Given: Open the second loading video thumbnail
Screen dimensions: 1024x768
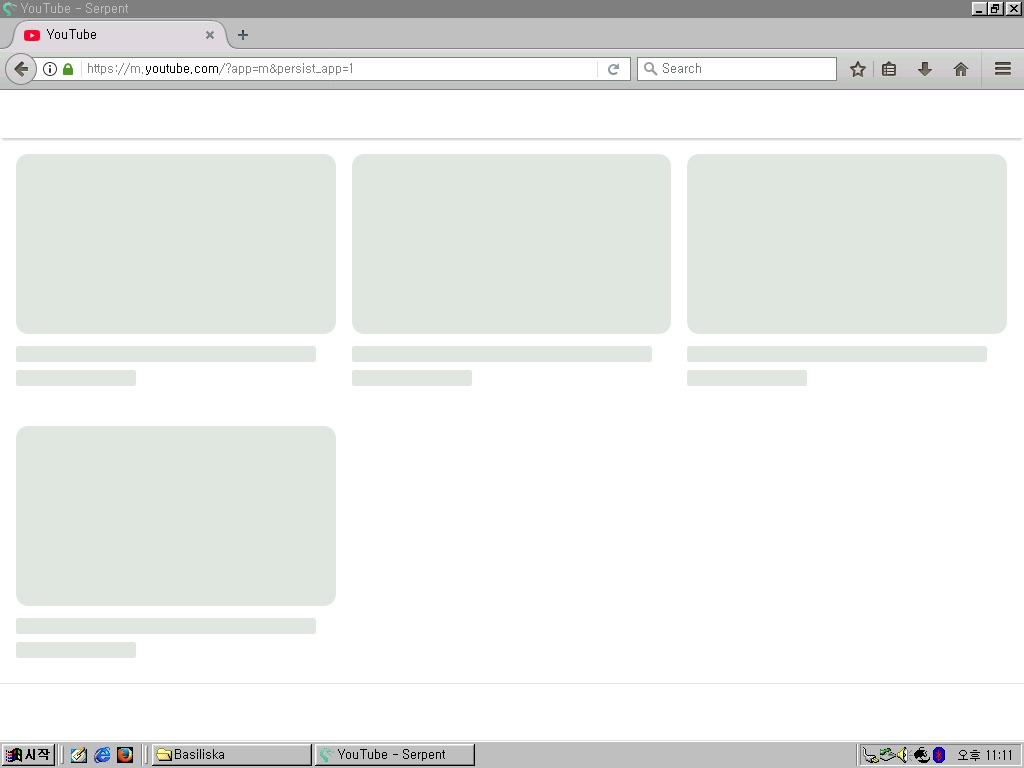Looking at the screenshot, I should click(511, 244).
